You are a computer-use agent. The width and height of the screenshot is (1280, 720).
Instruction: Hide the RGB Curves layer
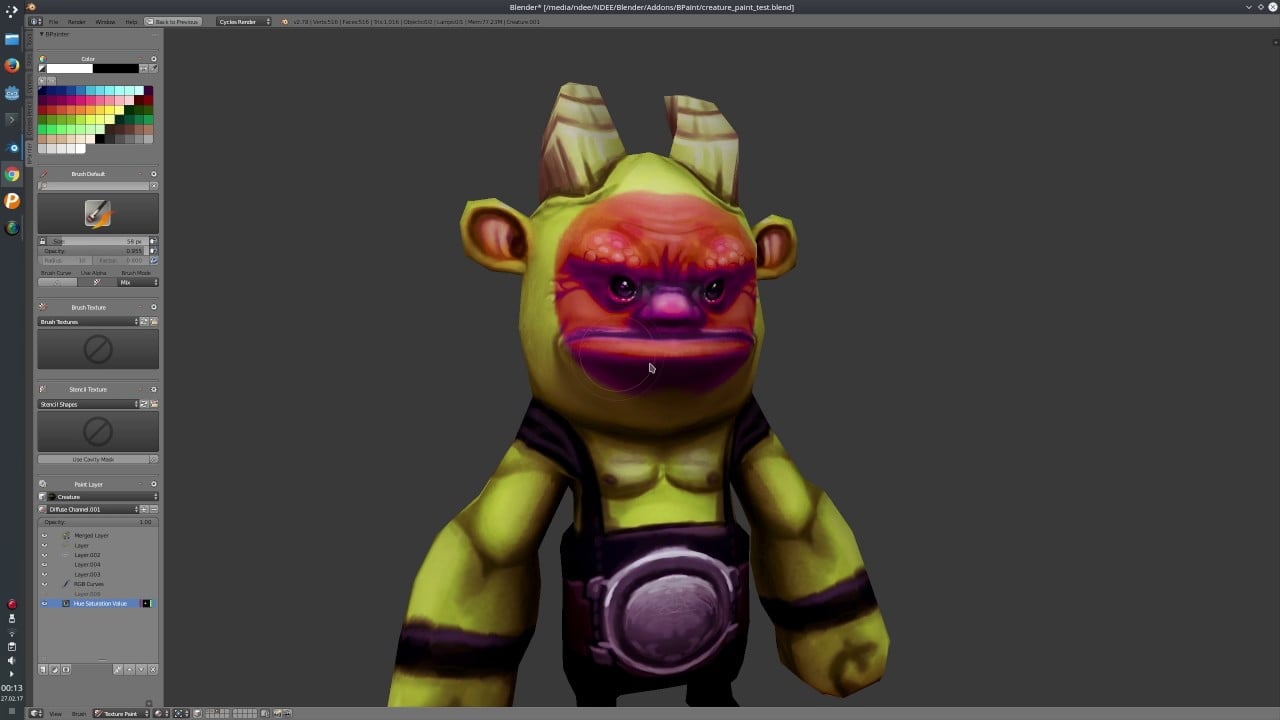[x=44, y=584]
